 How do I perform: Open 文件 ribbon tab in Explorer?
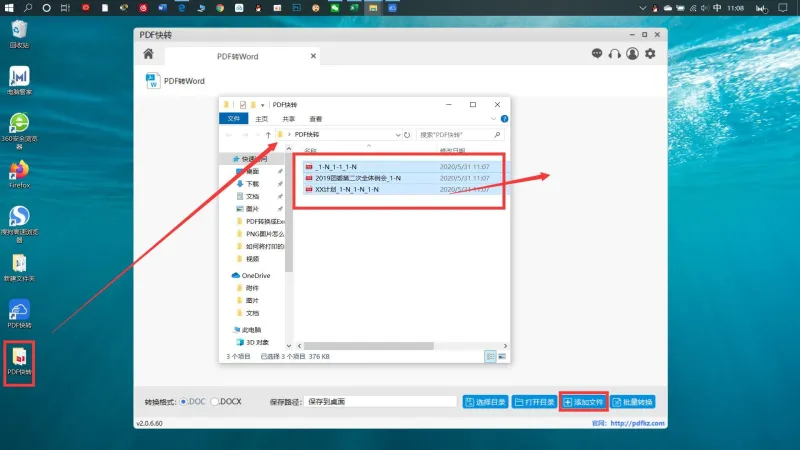[x=234, y=119]
